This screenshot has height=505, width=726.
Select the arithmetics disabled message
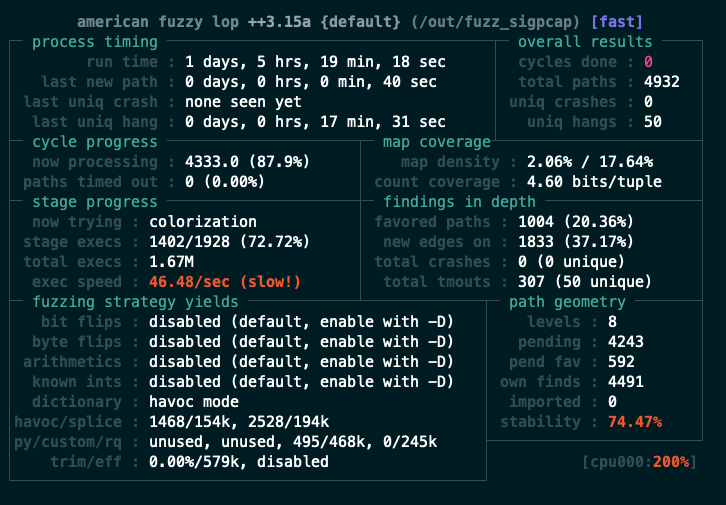tap(301, 362)
